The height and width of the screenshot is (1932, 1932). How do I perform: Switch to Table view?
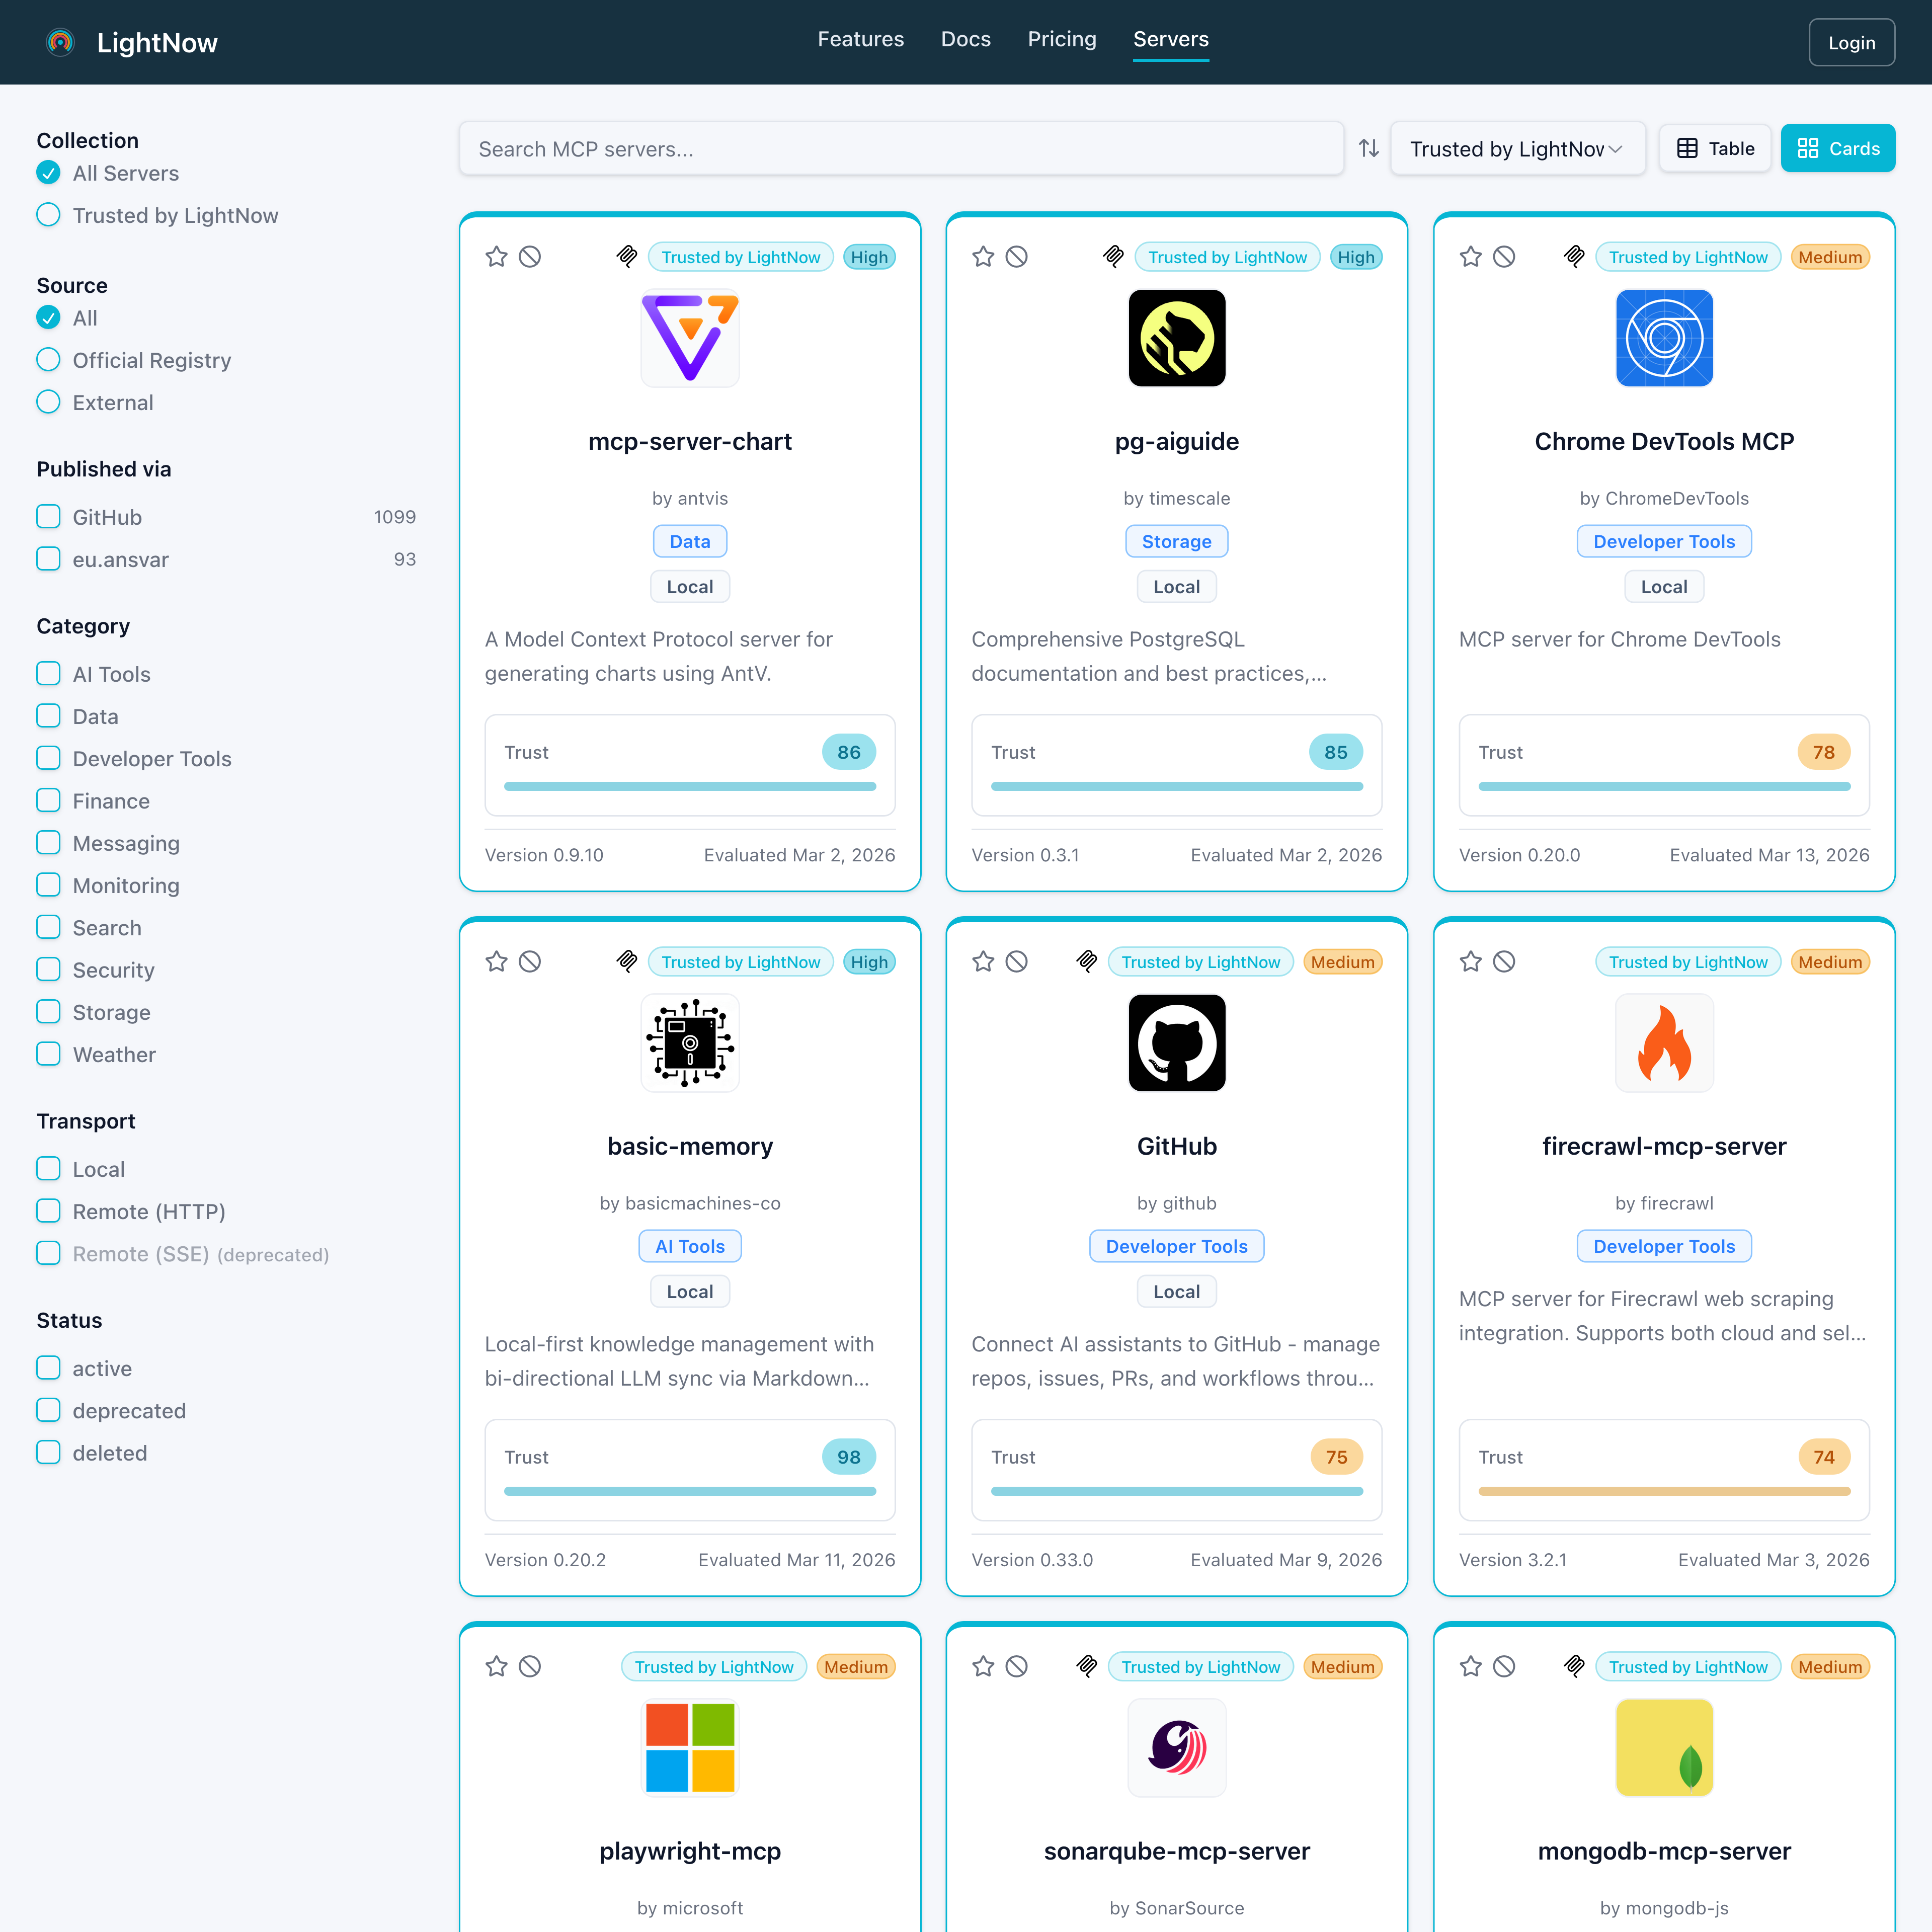(x=1715, y=148)
